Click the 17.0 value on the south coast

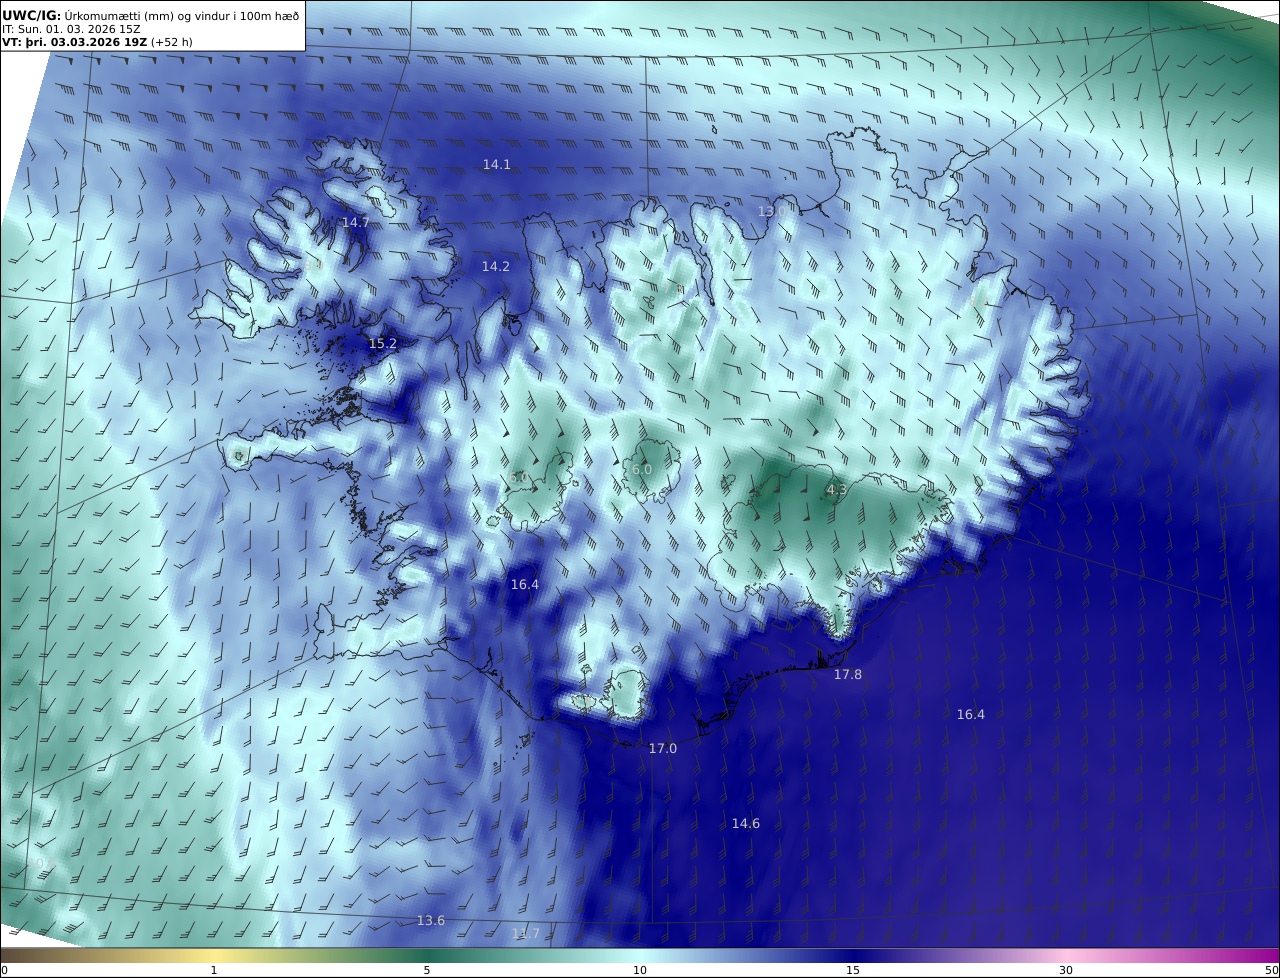click(x=663, y=748)
